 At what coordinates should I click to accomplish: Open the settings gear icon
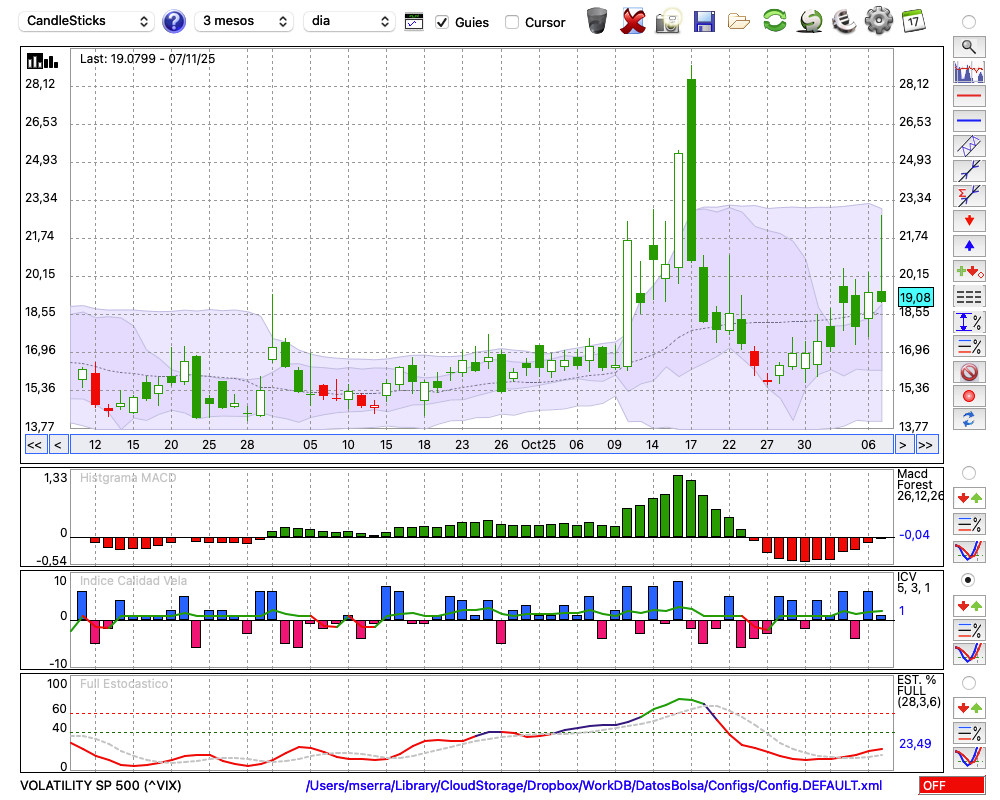(878, 21)
